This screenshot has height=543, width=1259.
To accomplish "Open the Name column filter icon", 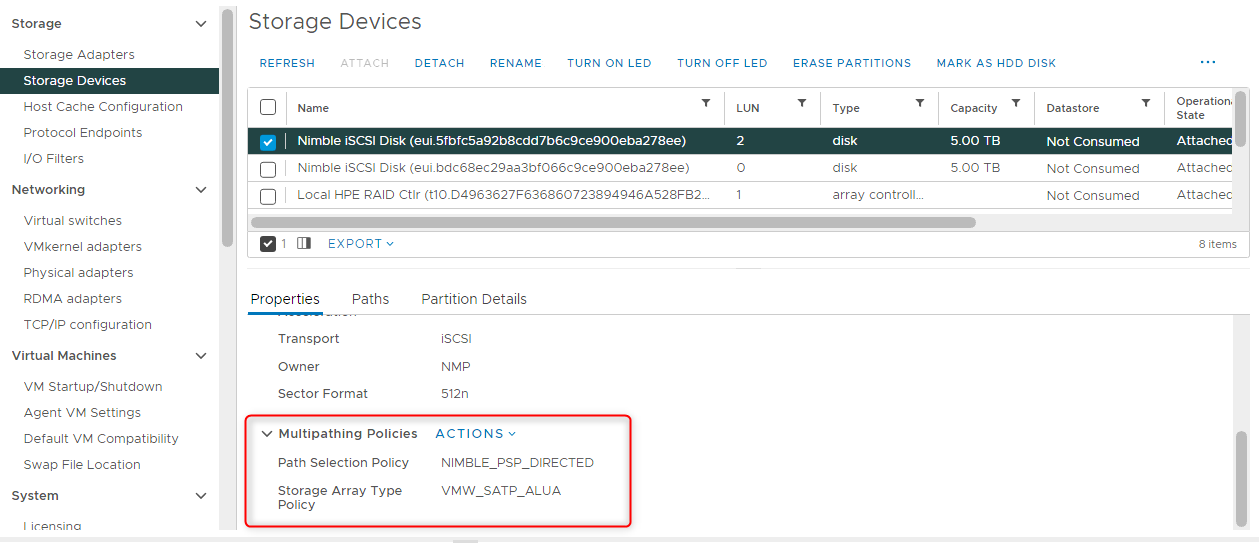I will point(706,103).
